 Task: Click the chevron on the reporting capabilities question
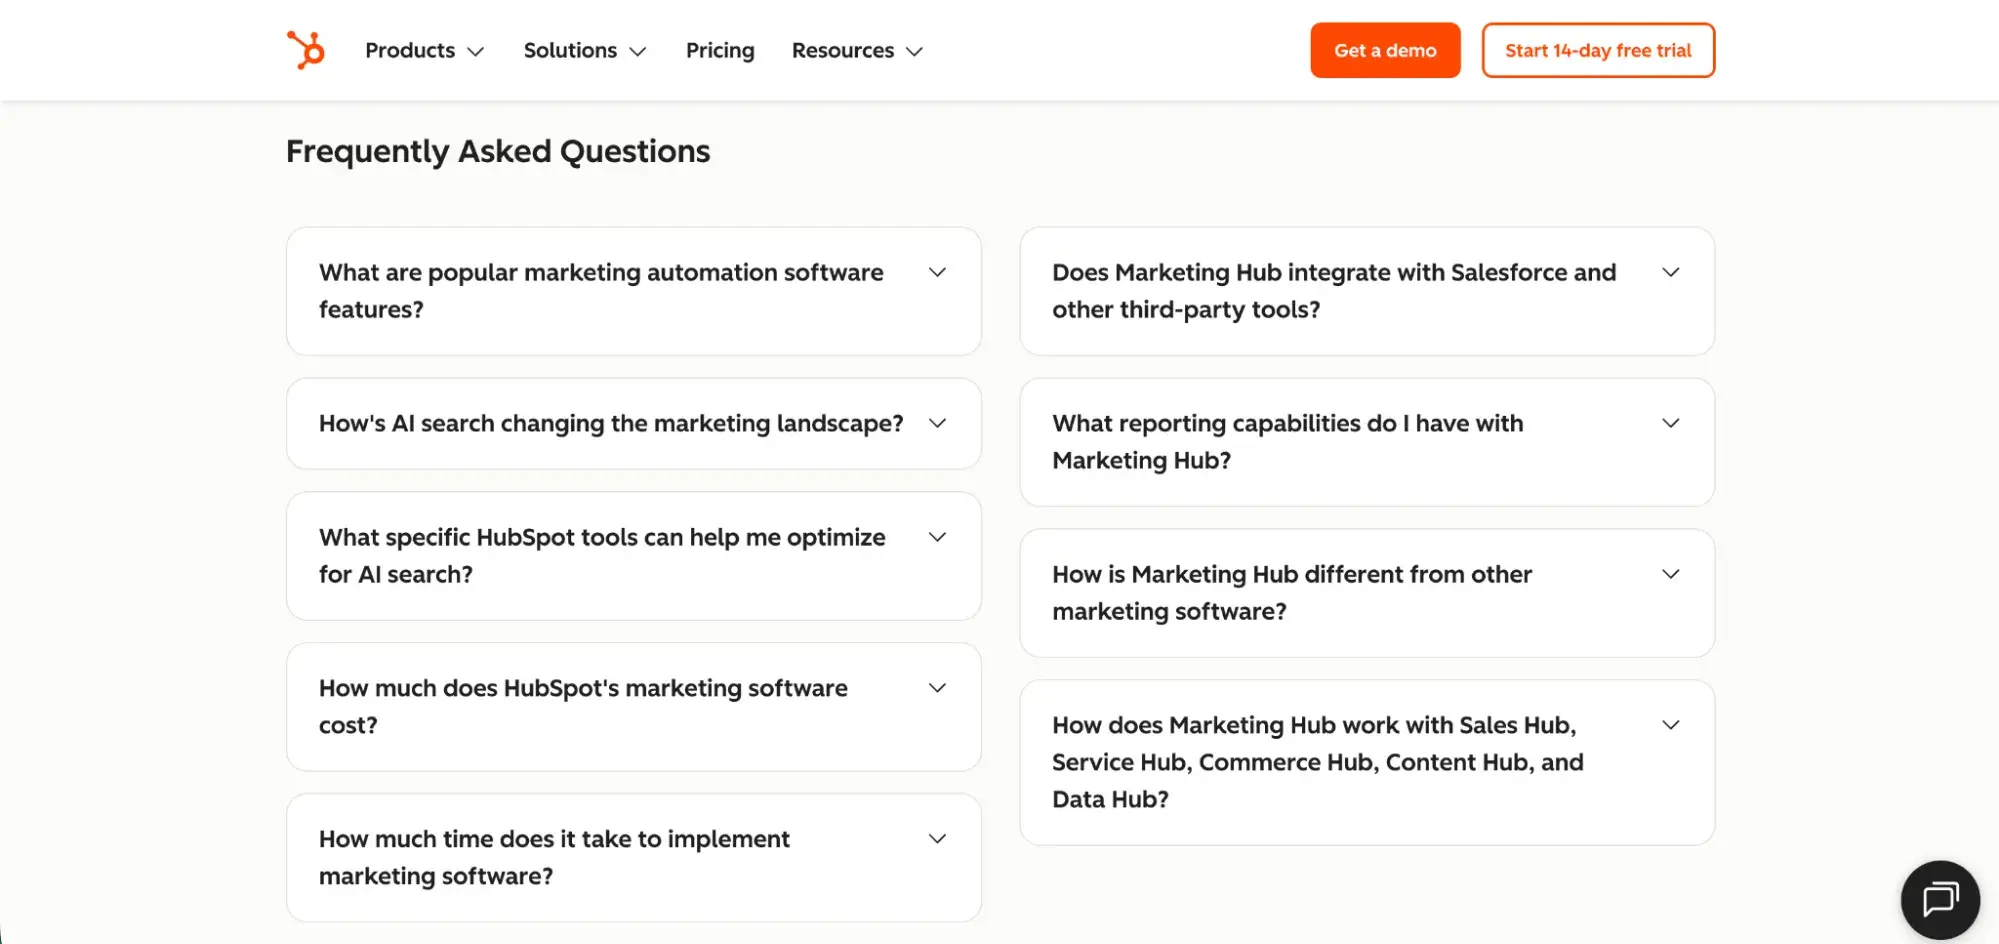point(1670,422)
